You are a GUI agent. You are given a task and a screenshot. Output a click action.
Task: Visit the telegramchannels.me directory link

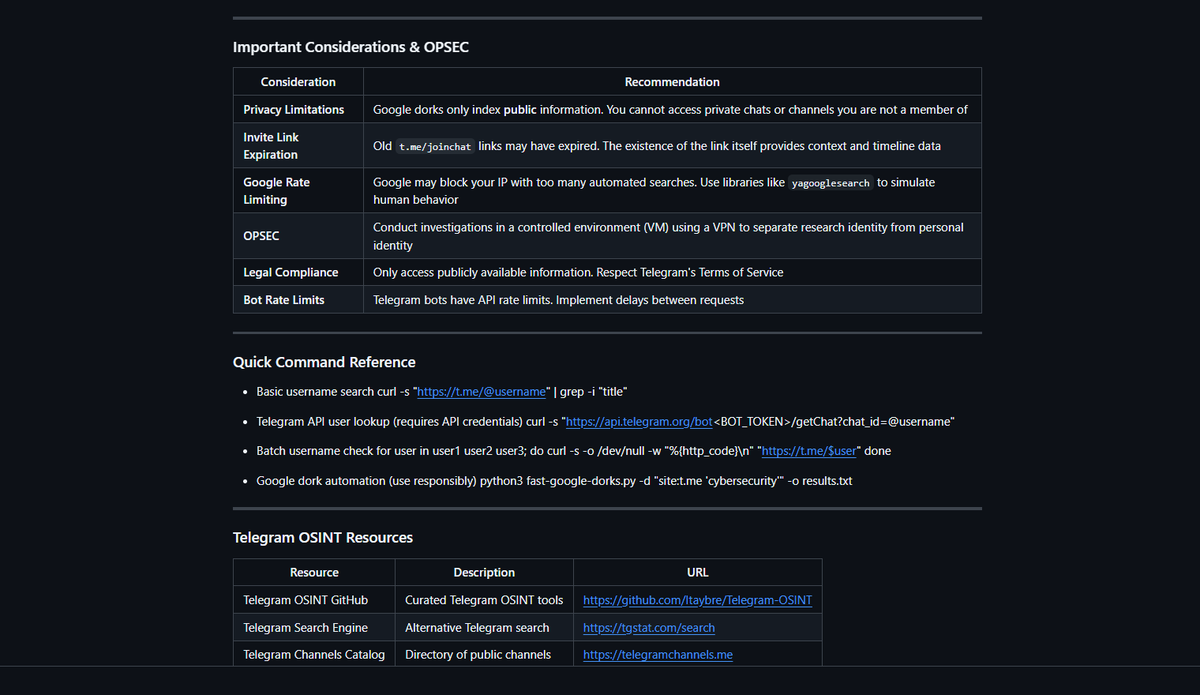658,654
